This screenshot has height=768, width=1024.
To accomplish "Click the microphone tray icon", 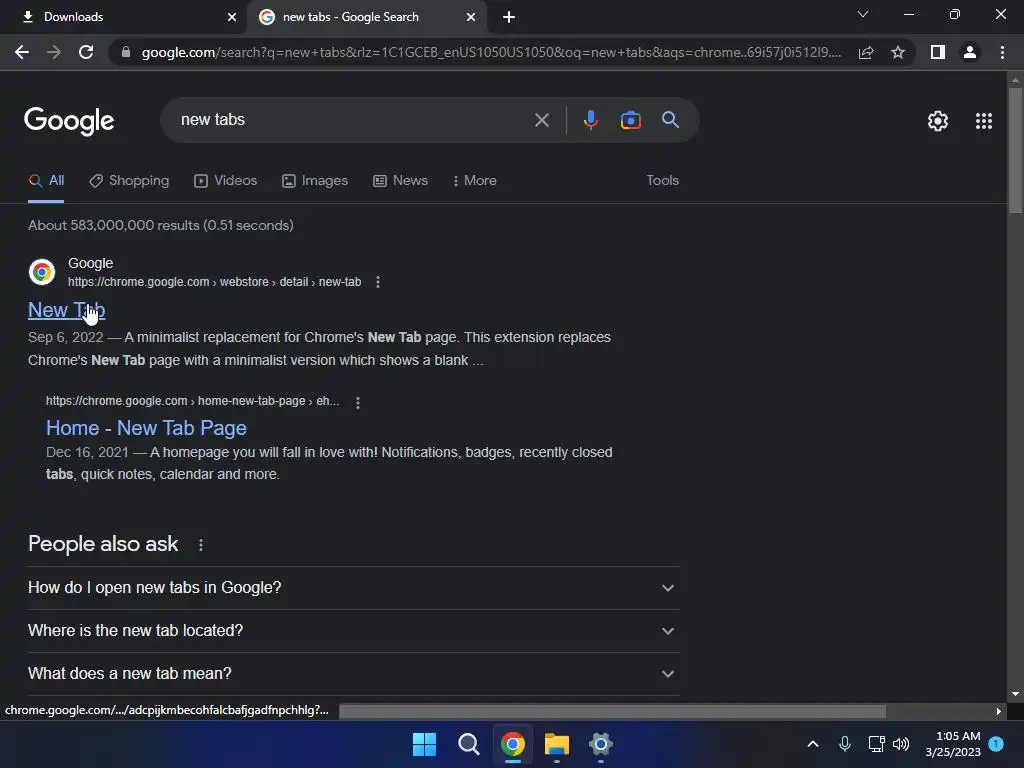I will 844,744.
